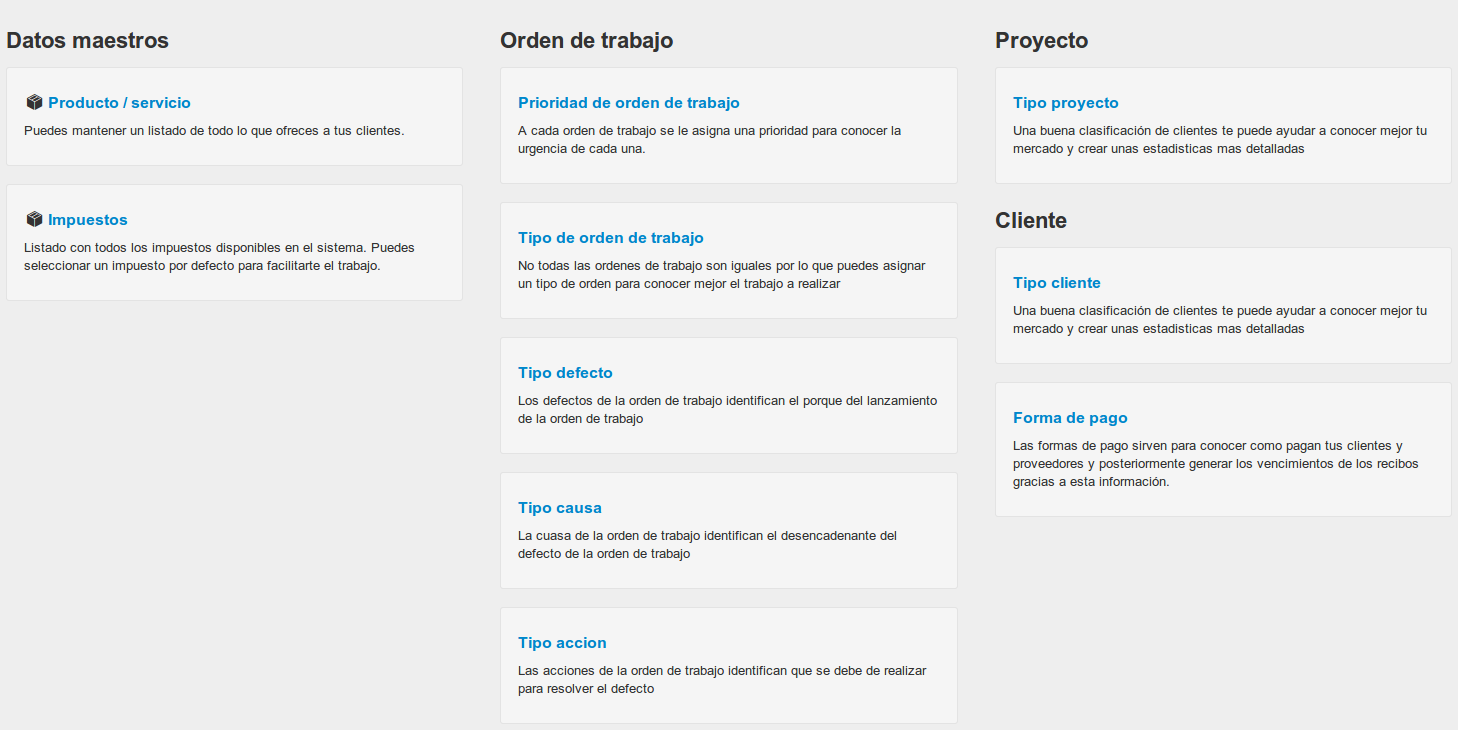Go to Tipo causa
Image resolution: width=1458 pixels, height=730 pixels.
(560, 507)
